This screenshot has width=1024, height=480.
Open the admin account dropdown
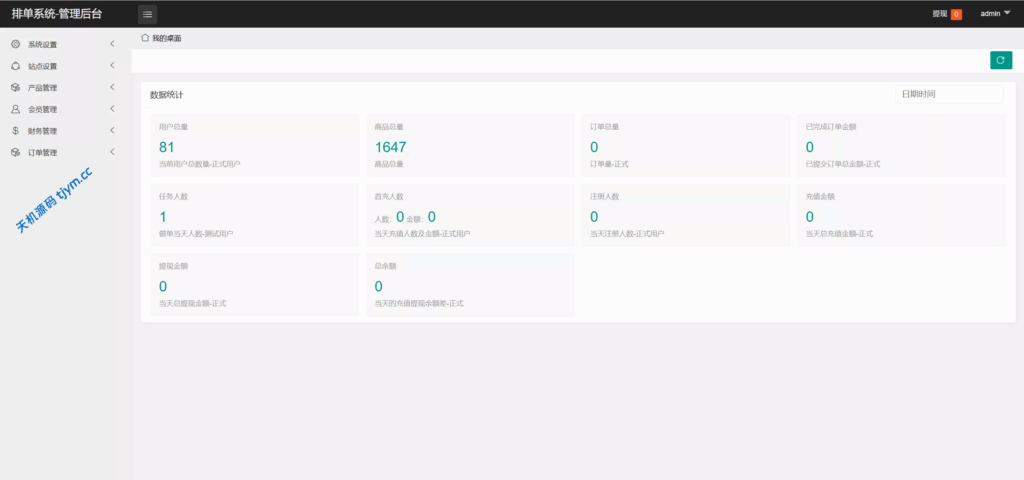pos(995,14)
